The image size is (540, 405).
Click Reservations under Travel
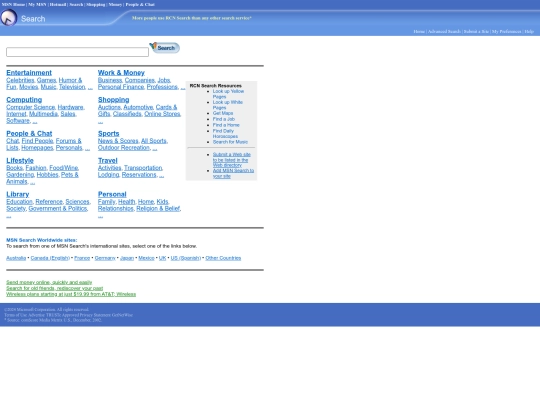139,175
